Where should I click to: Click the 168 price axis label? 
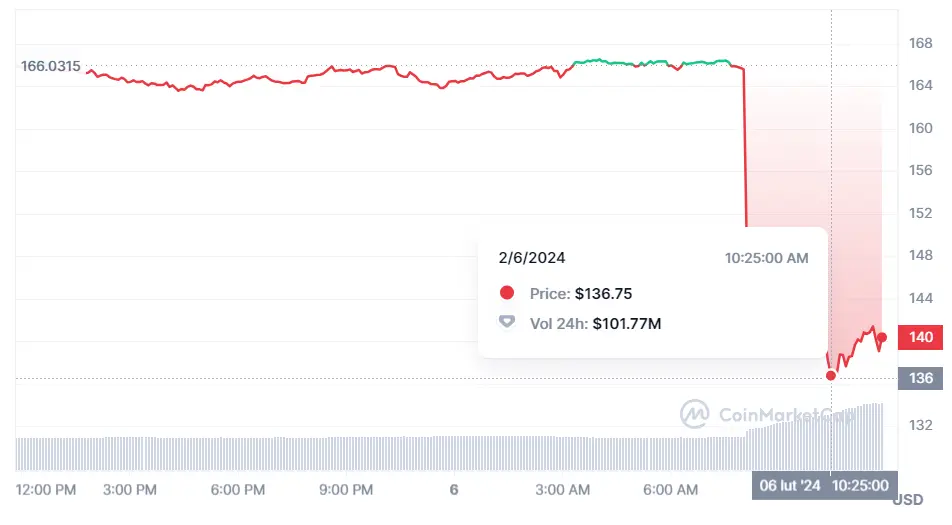click(x=920, y=43)
